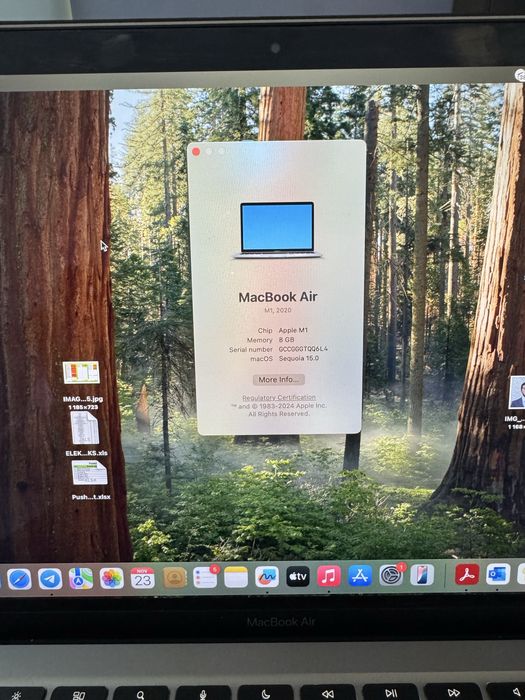
Task: Select the Push...t.xlsx desktop file
Action: click(x=90, y=480)
